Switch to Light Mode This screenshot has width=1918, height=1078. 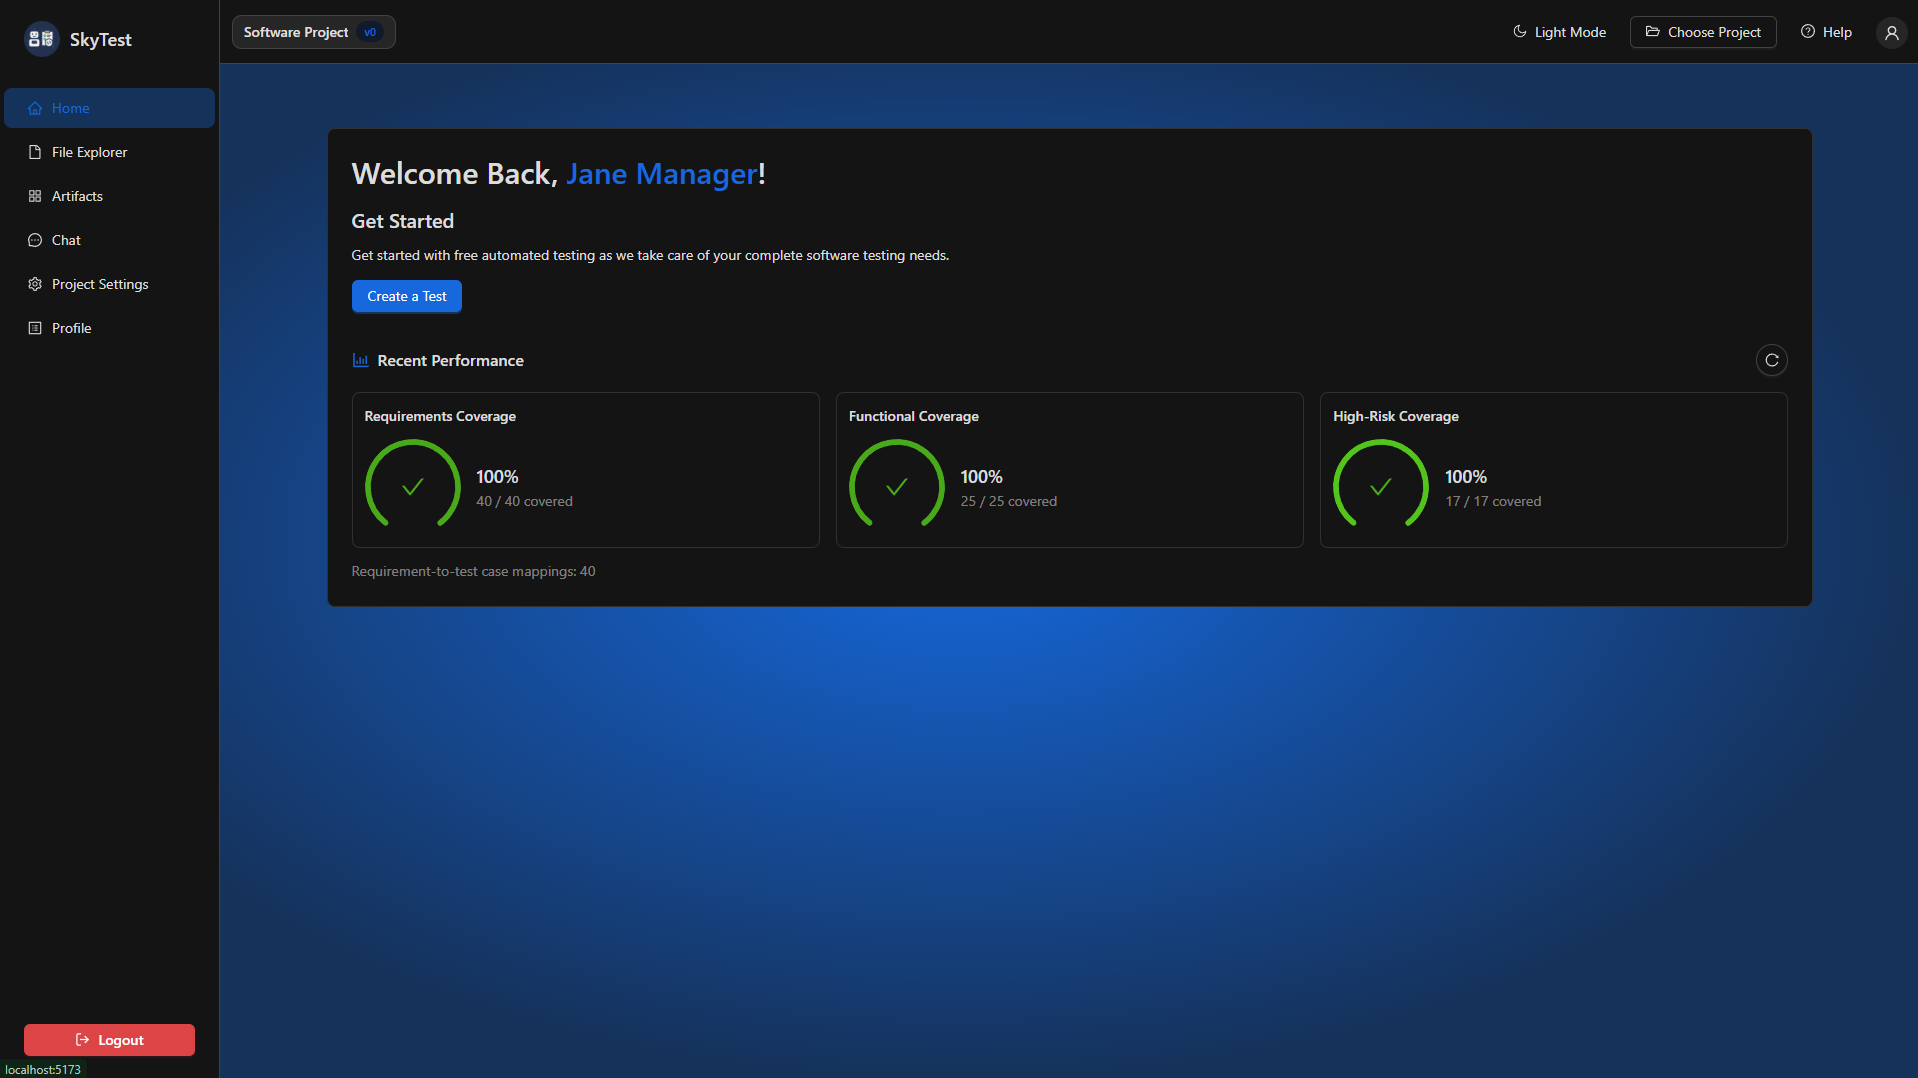1559,32
